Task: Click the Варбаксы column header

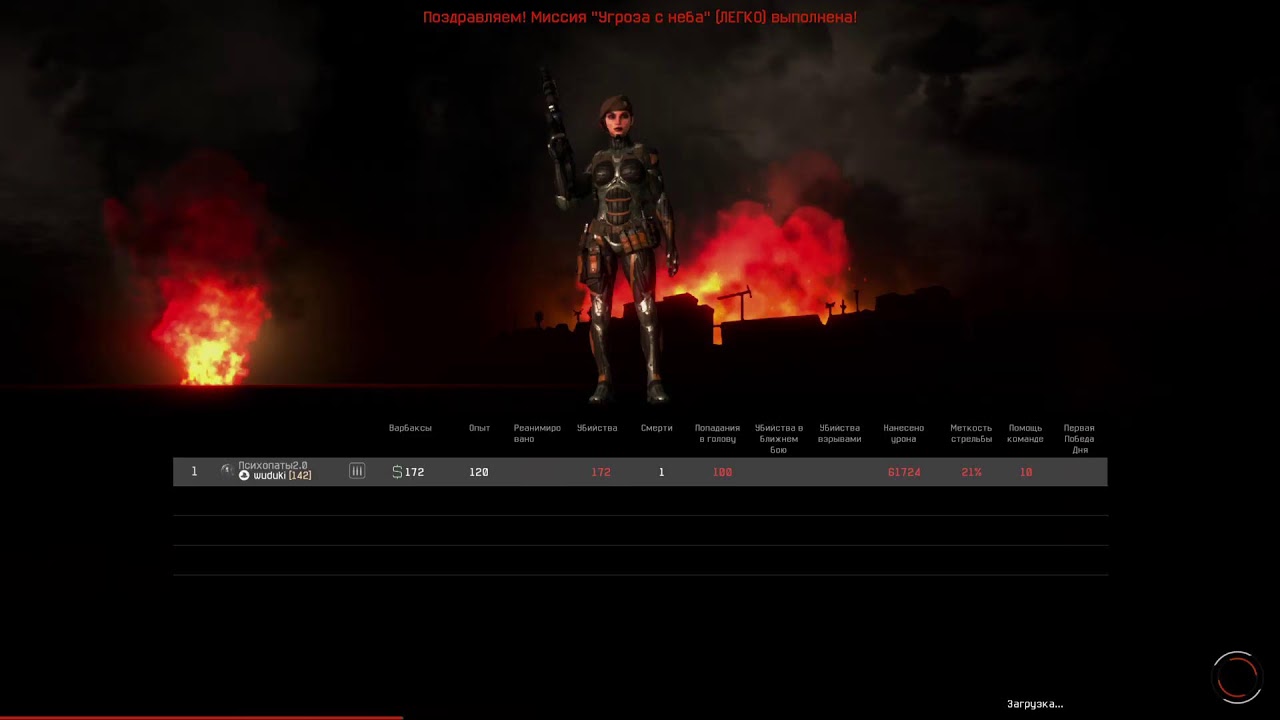Action: 410,428
